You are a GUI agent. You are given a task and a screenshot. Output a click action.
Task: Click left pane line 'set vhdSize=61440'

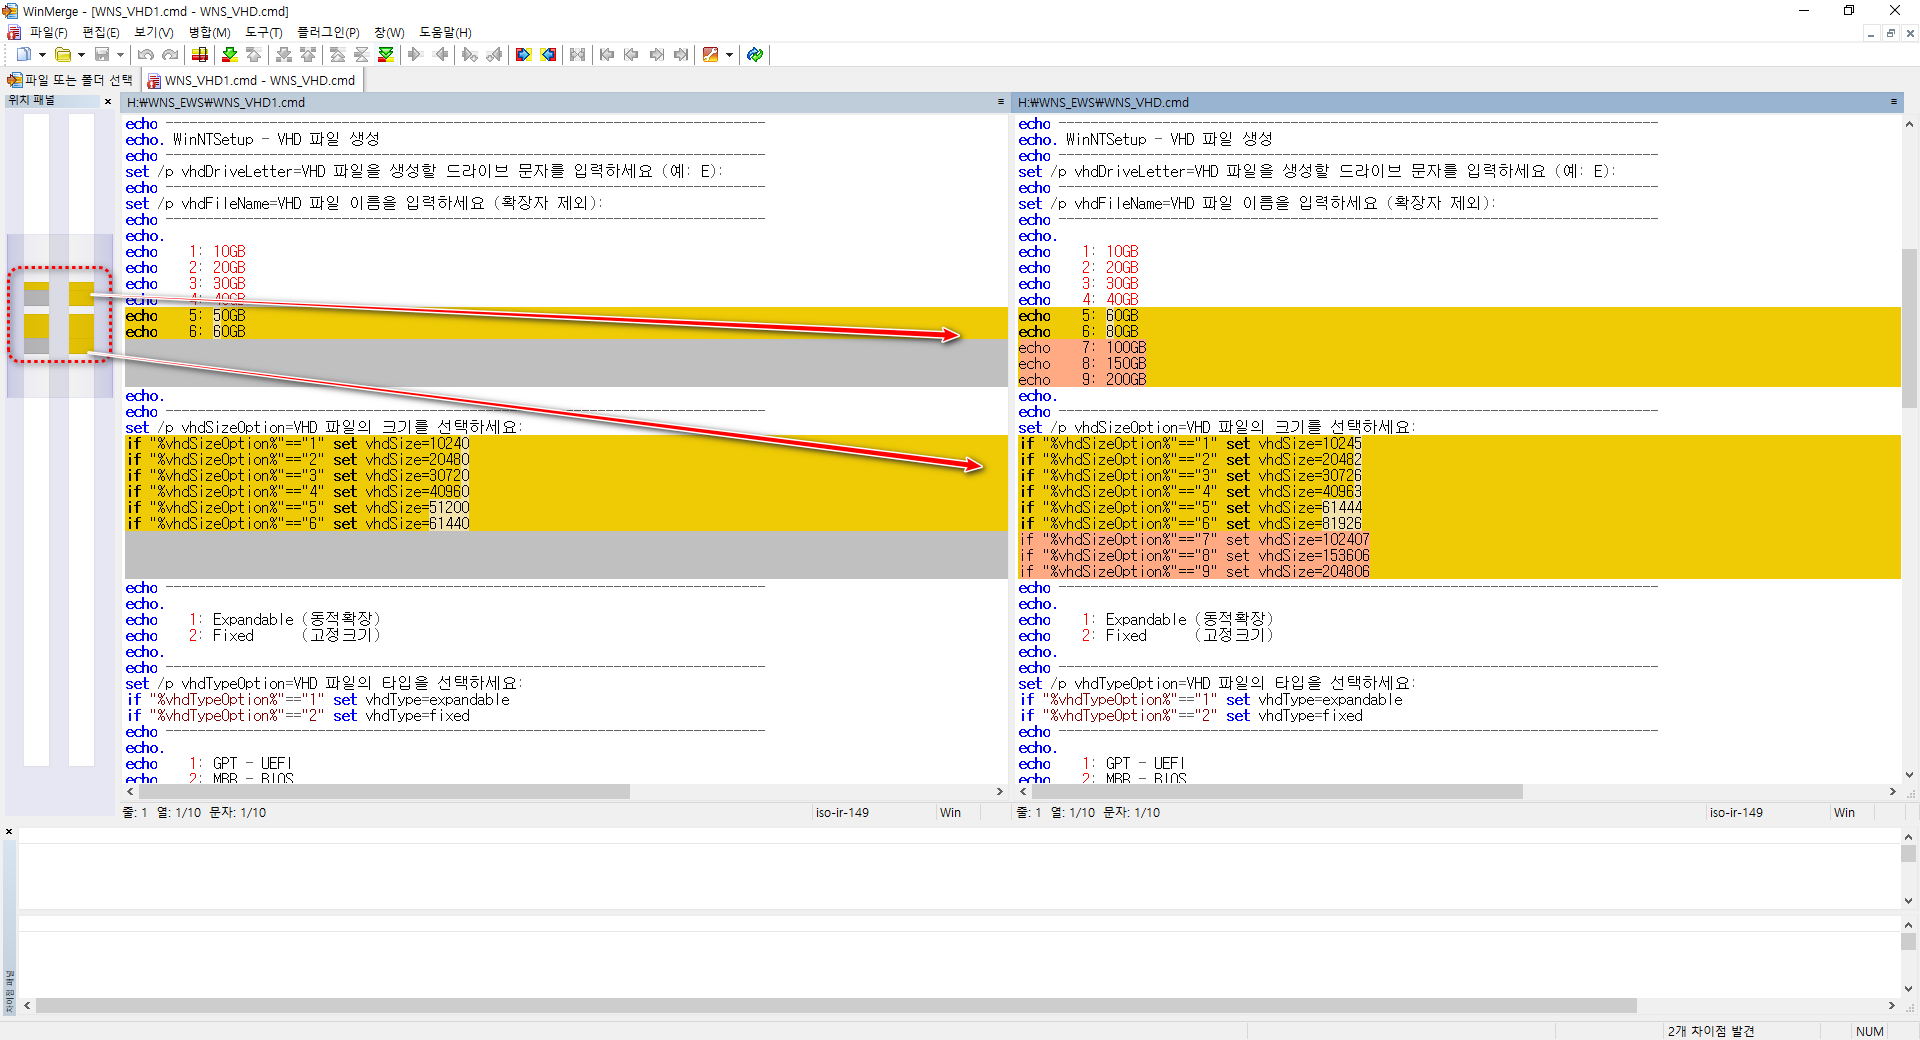(x=566, y=524)
